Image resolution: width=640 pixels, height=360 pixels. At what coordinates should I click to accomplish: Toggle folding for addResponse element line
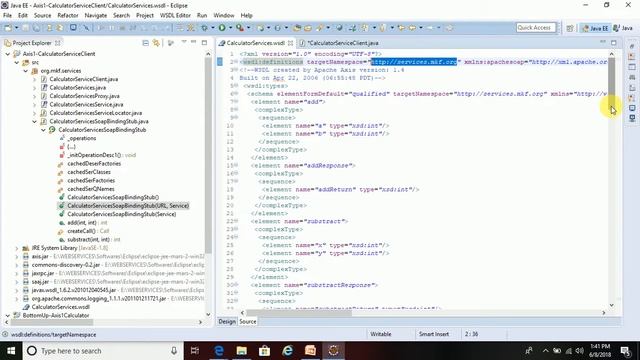[236, 166]
